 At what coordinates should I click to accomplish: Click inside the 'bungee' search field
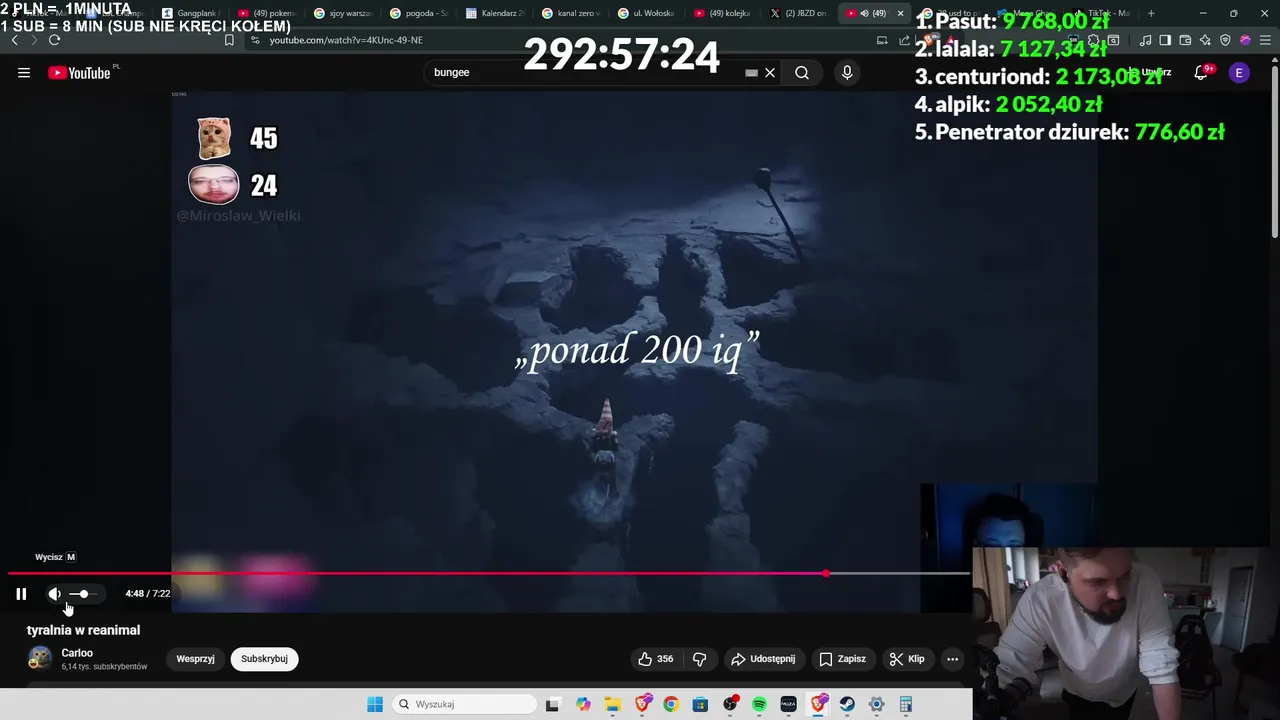(x=590, y=73)
